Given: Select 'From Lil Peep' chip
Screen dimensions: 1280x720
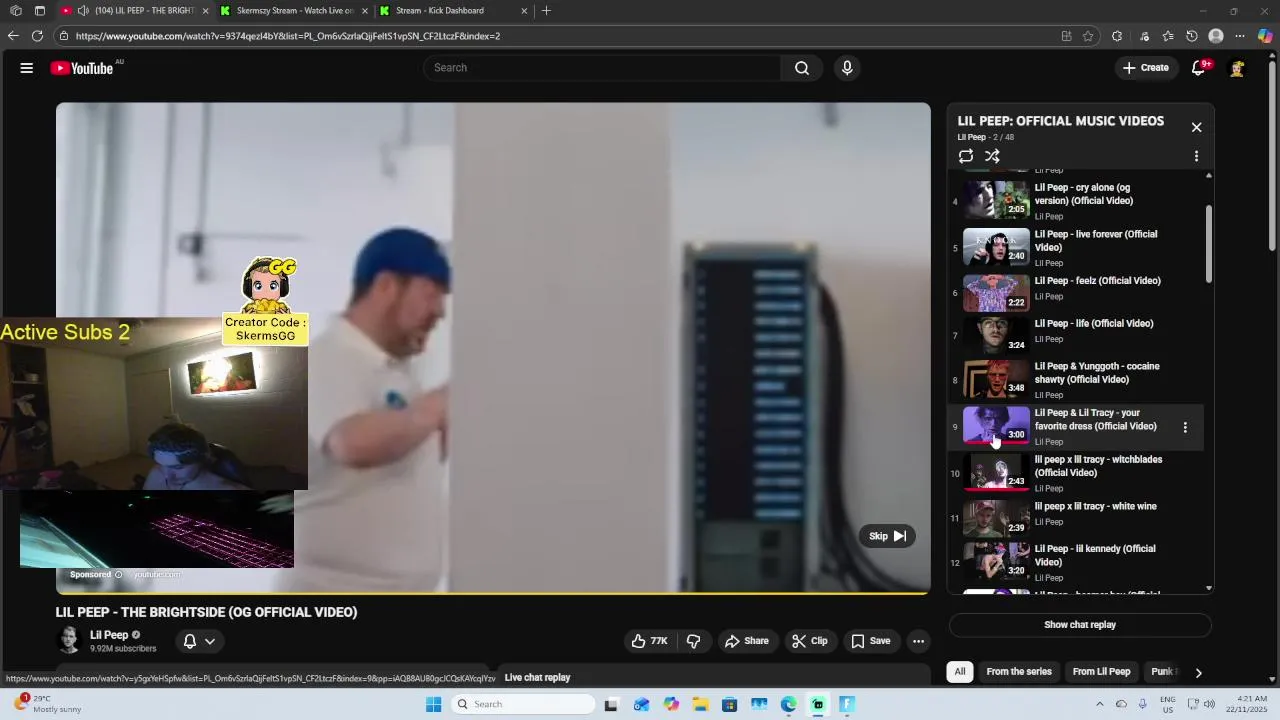Looking at the screenshot, I should [x=1101, y=672].
